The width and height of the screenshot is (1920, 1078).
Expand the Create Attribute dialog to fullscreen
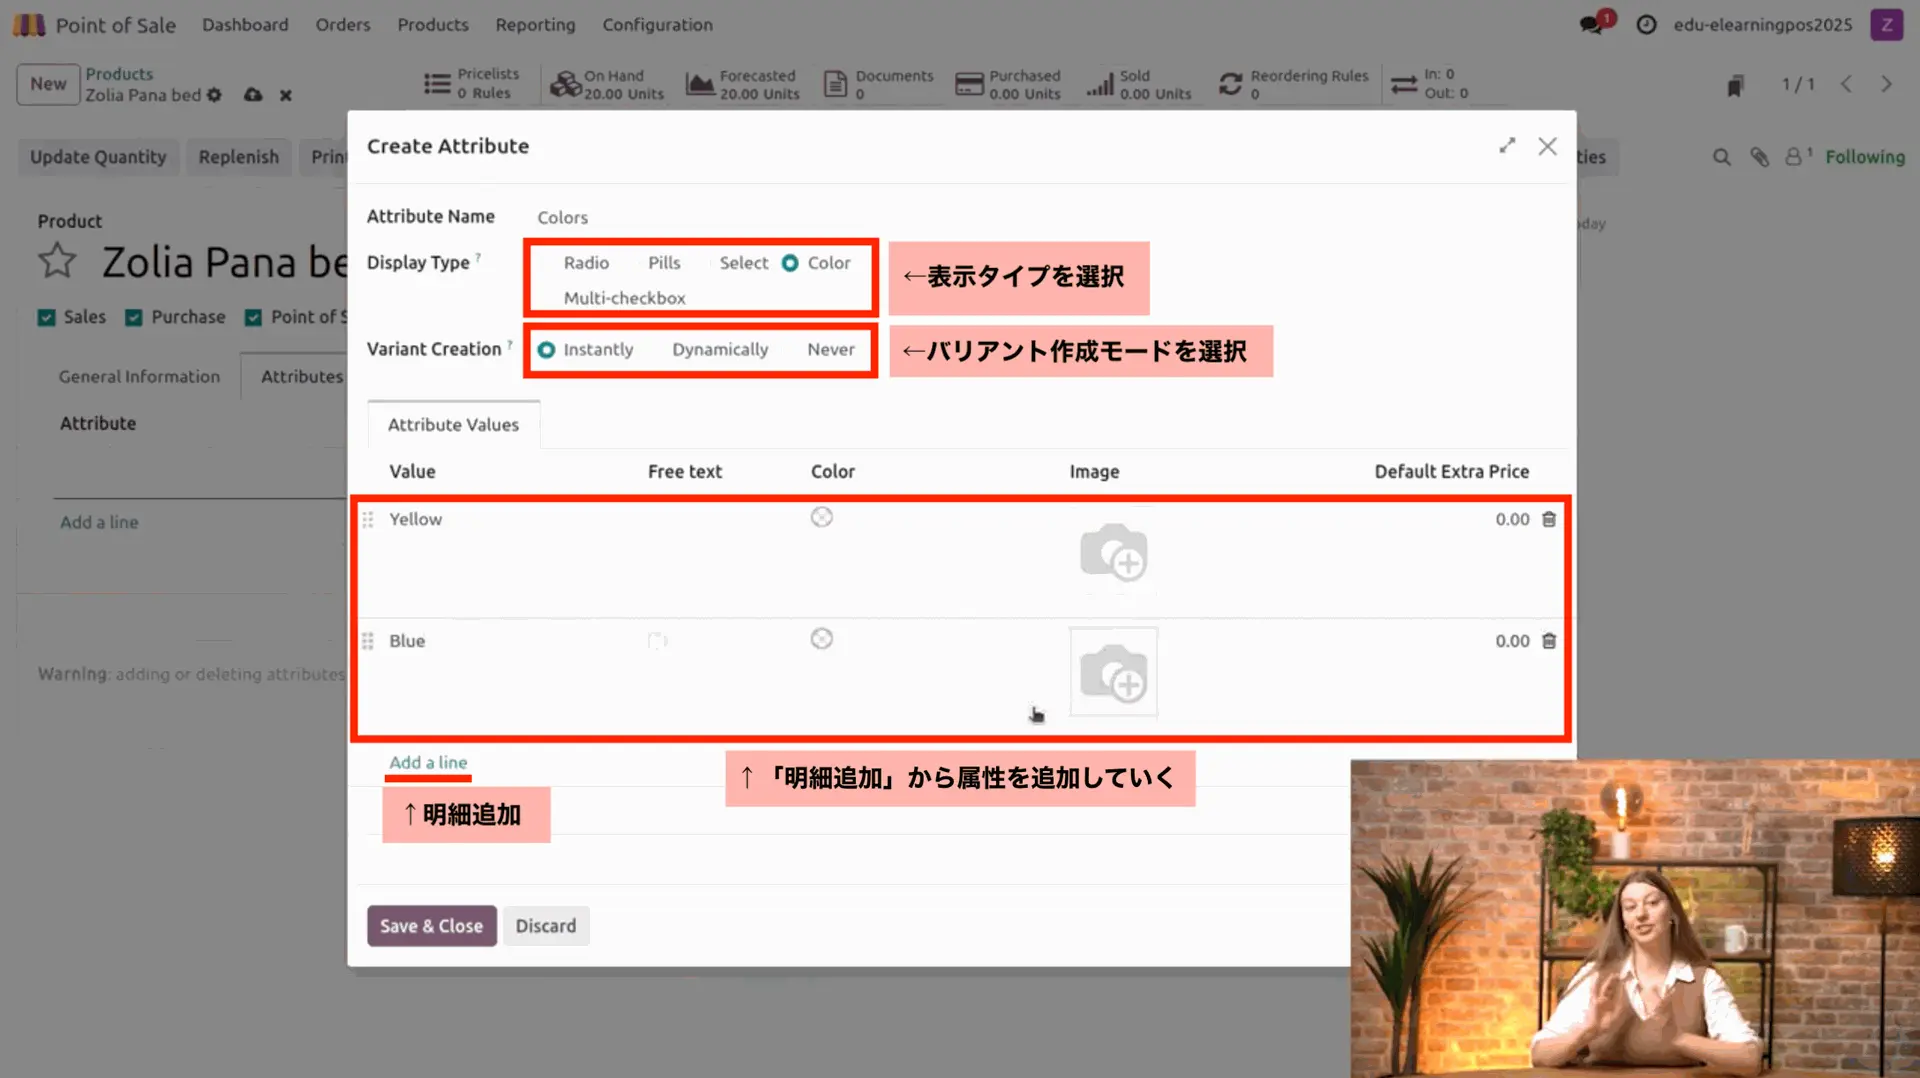pyautogui.click(x=1507, y=146)
